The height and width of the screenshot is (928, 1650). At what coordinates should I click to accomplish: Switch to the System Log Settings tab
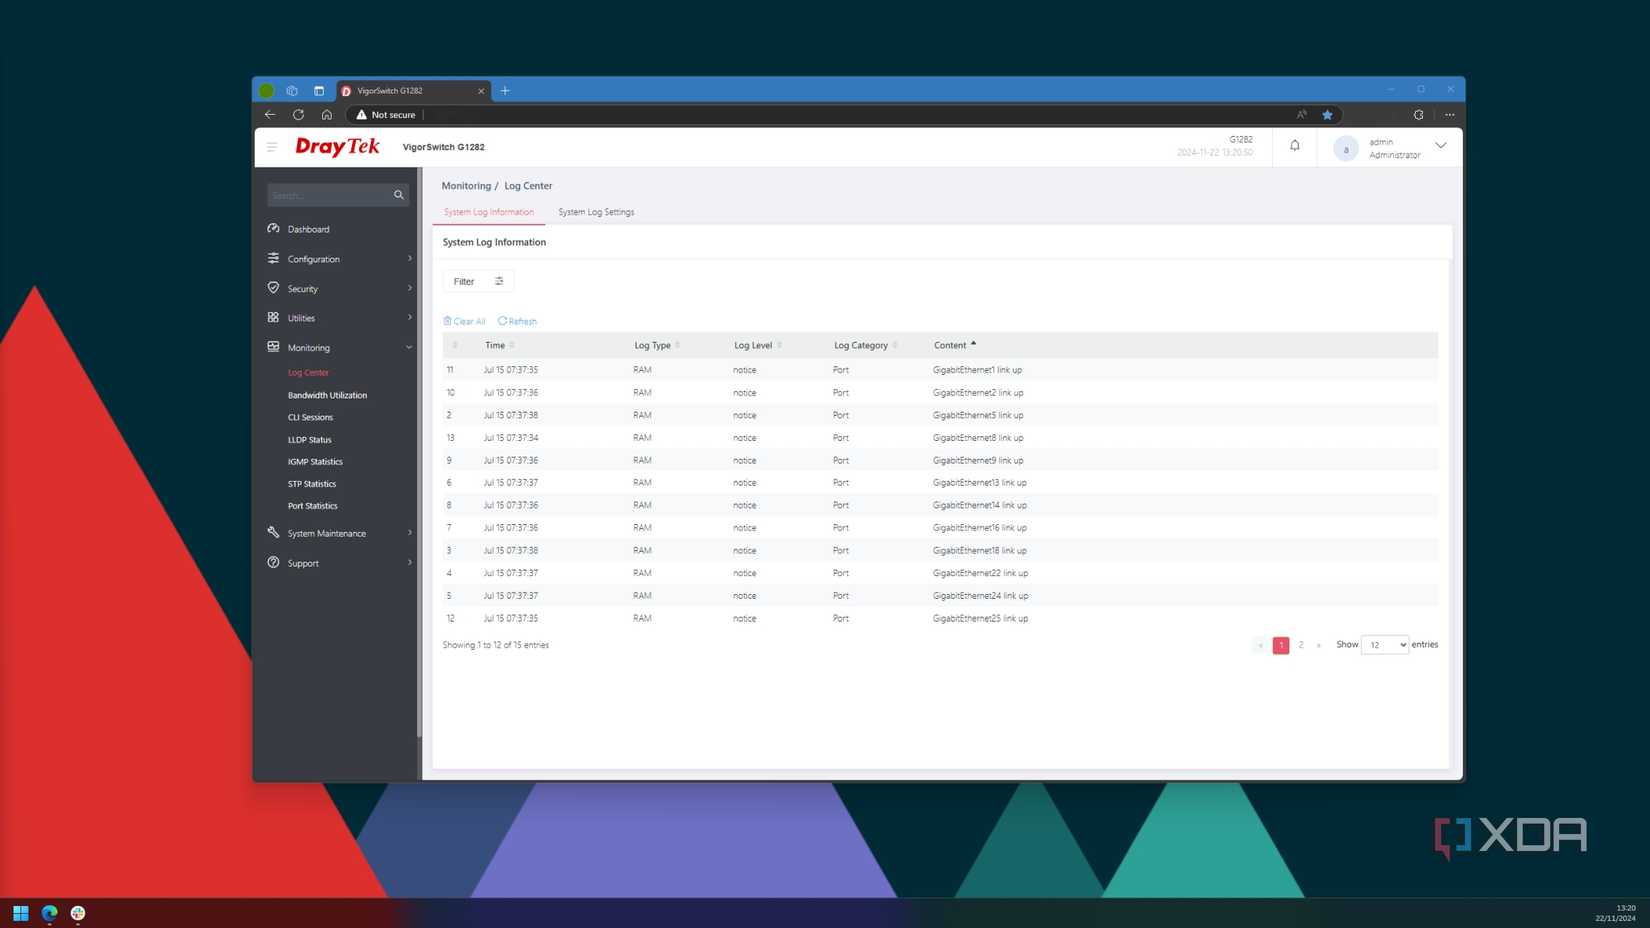coord(596,212)
